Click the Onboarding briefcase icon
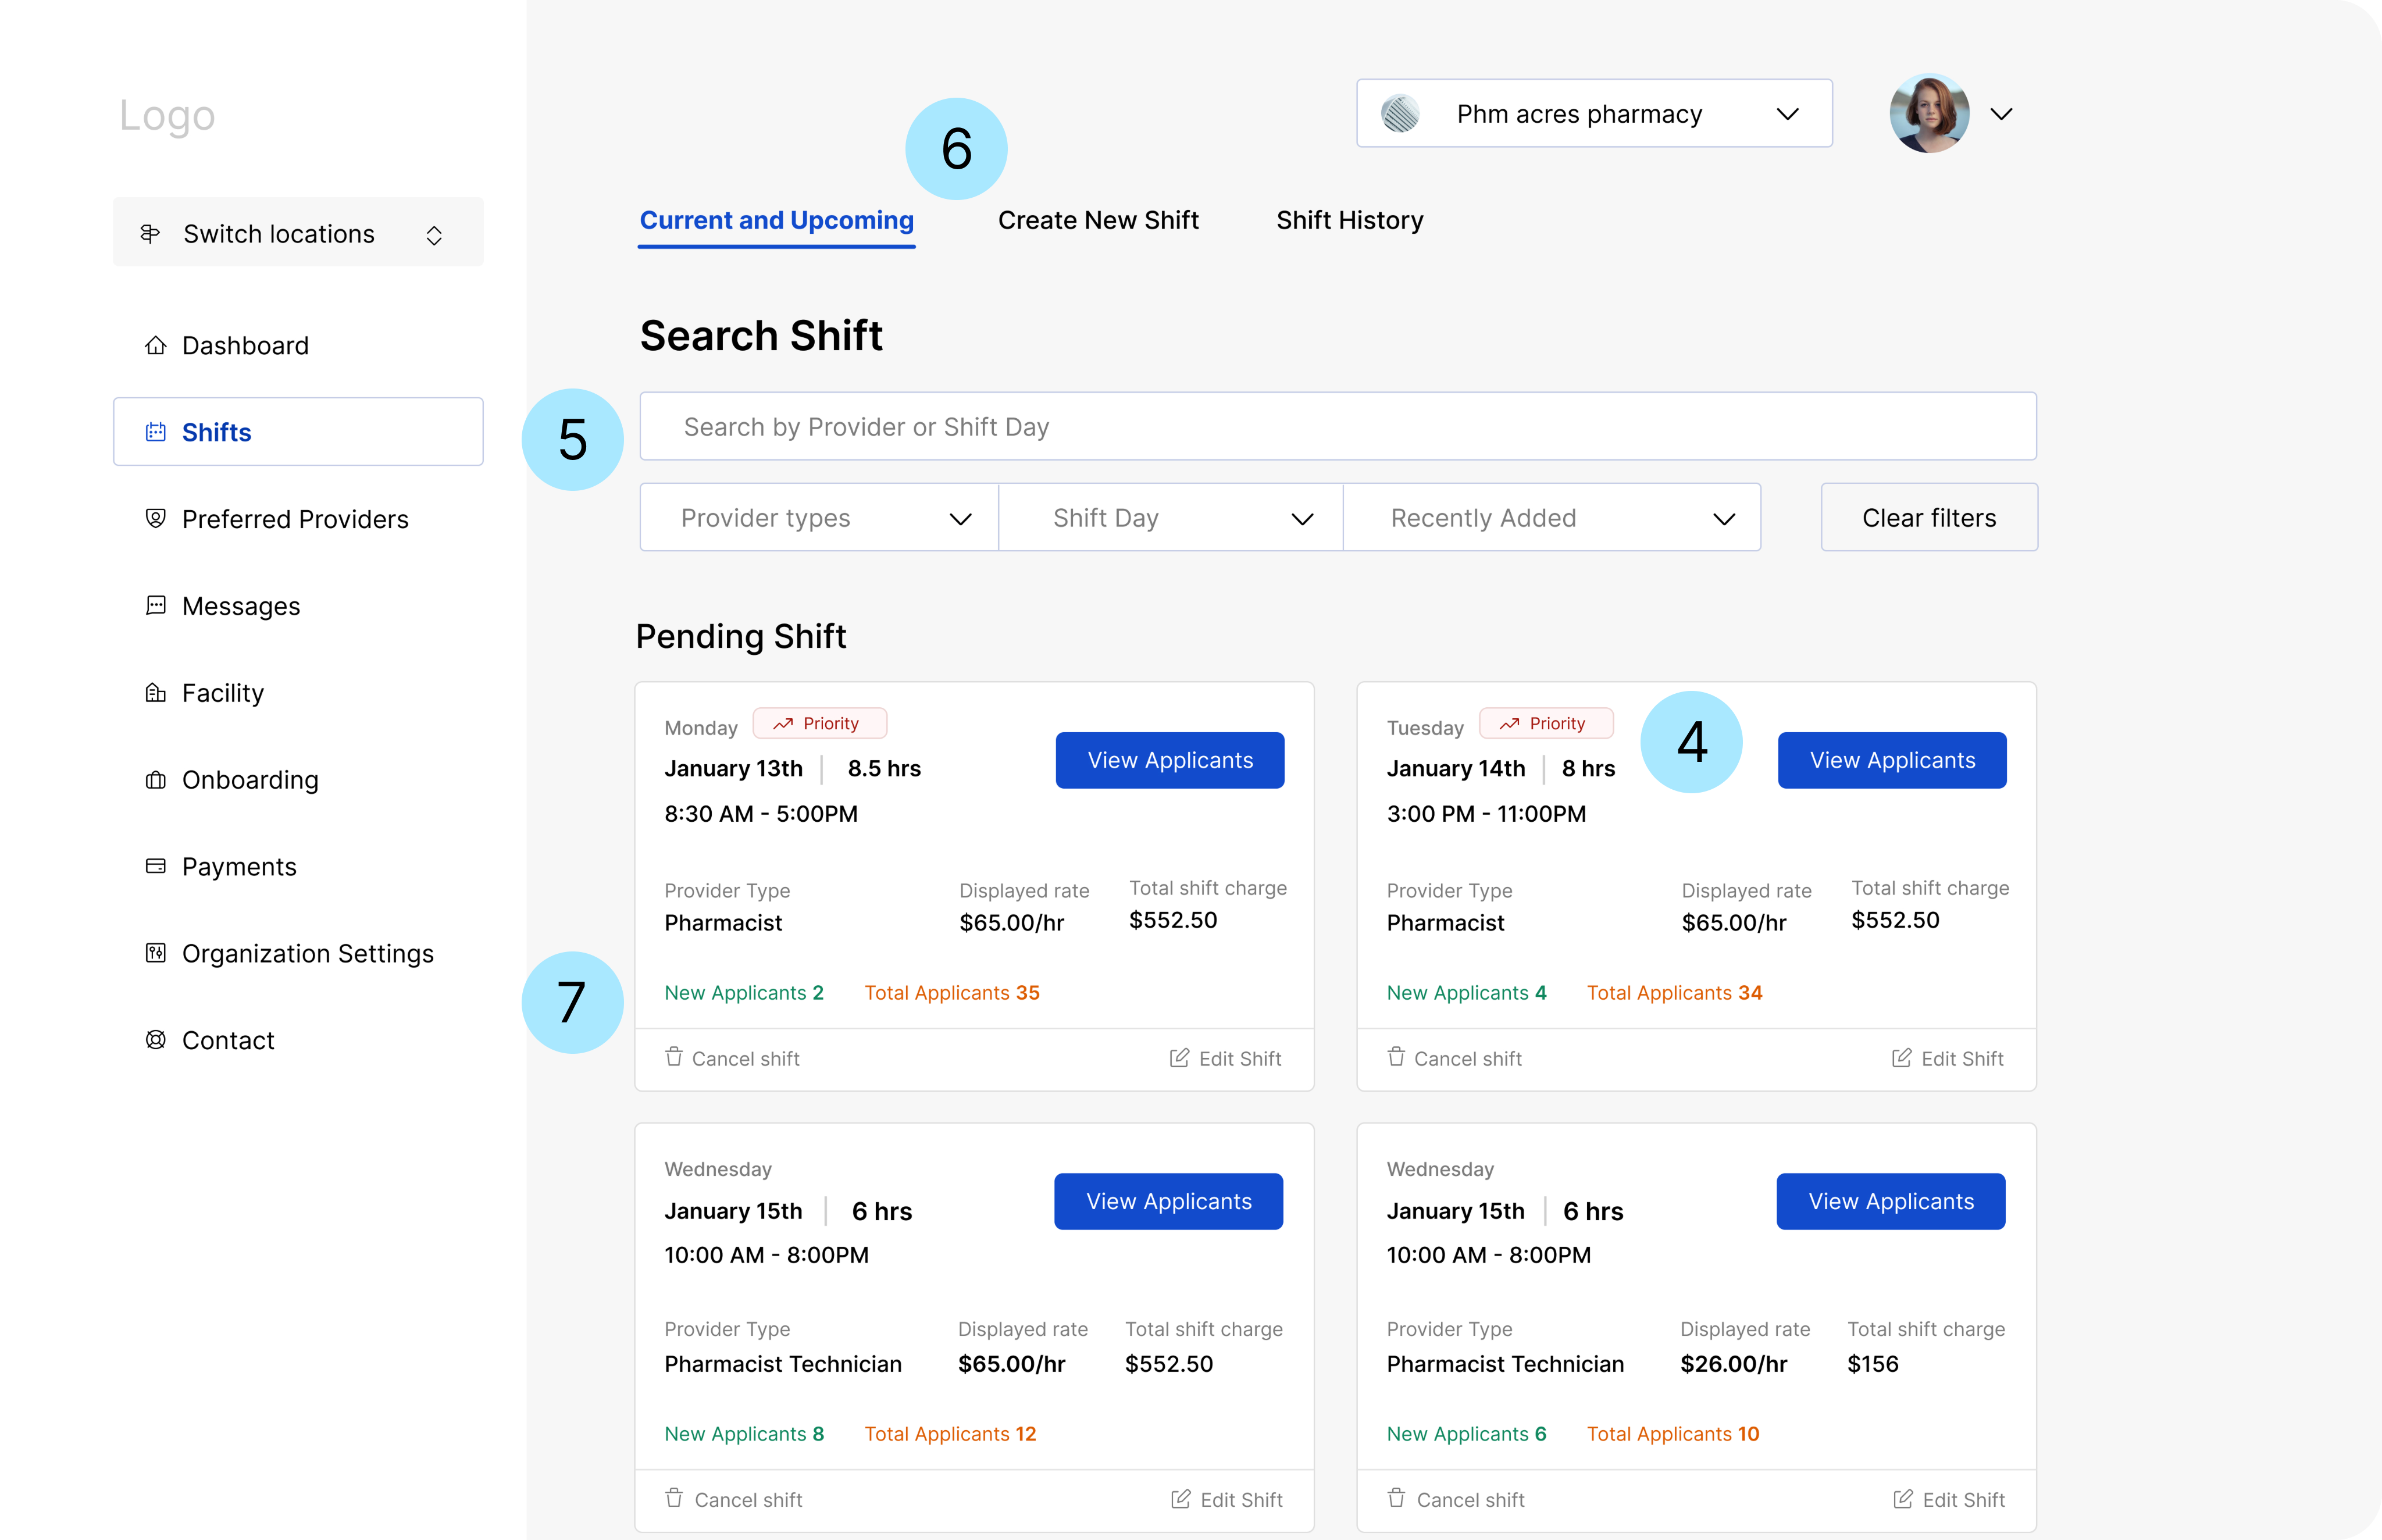Viewport: 2382px width, 1540px height. pyautogui.click(x=155, y=779)
